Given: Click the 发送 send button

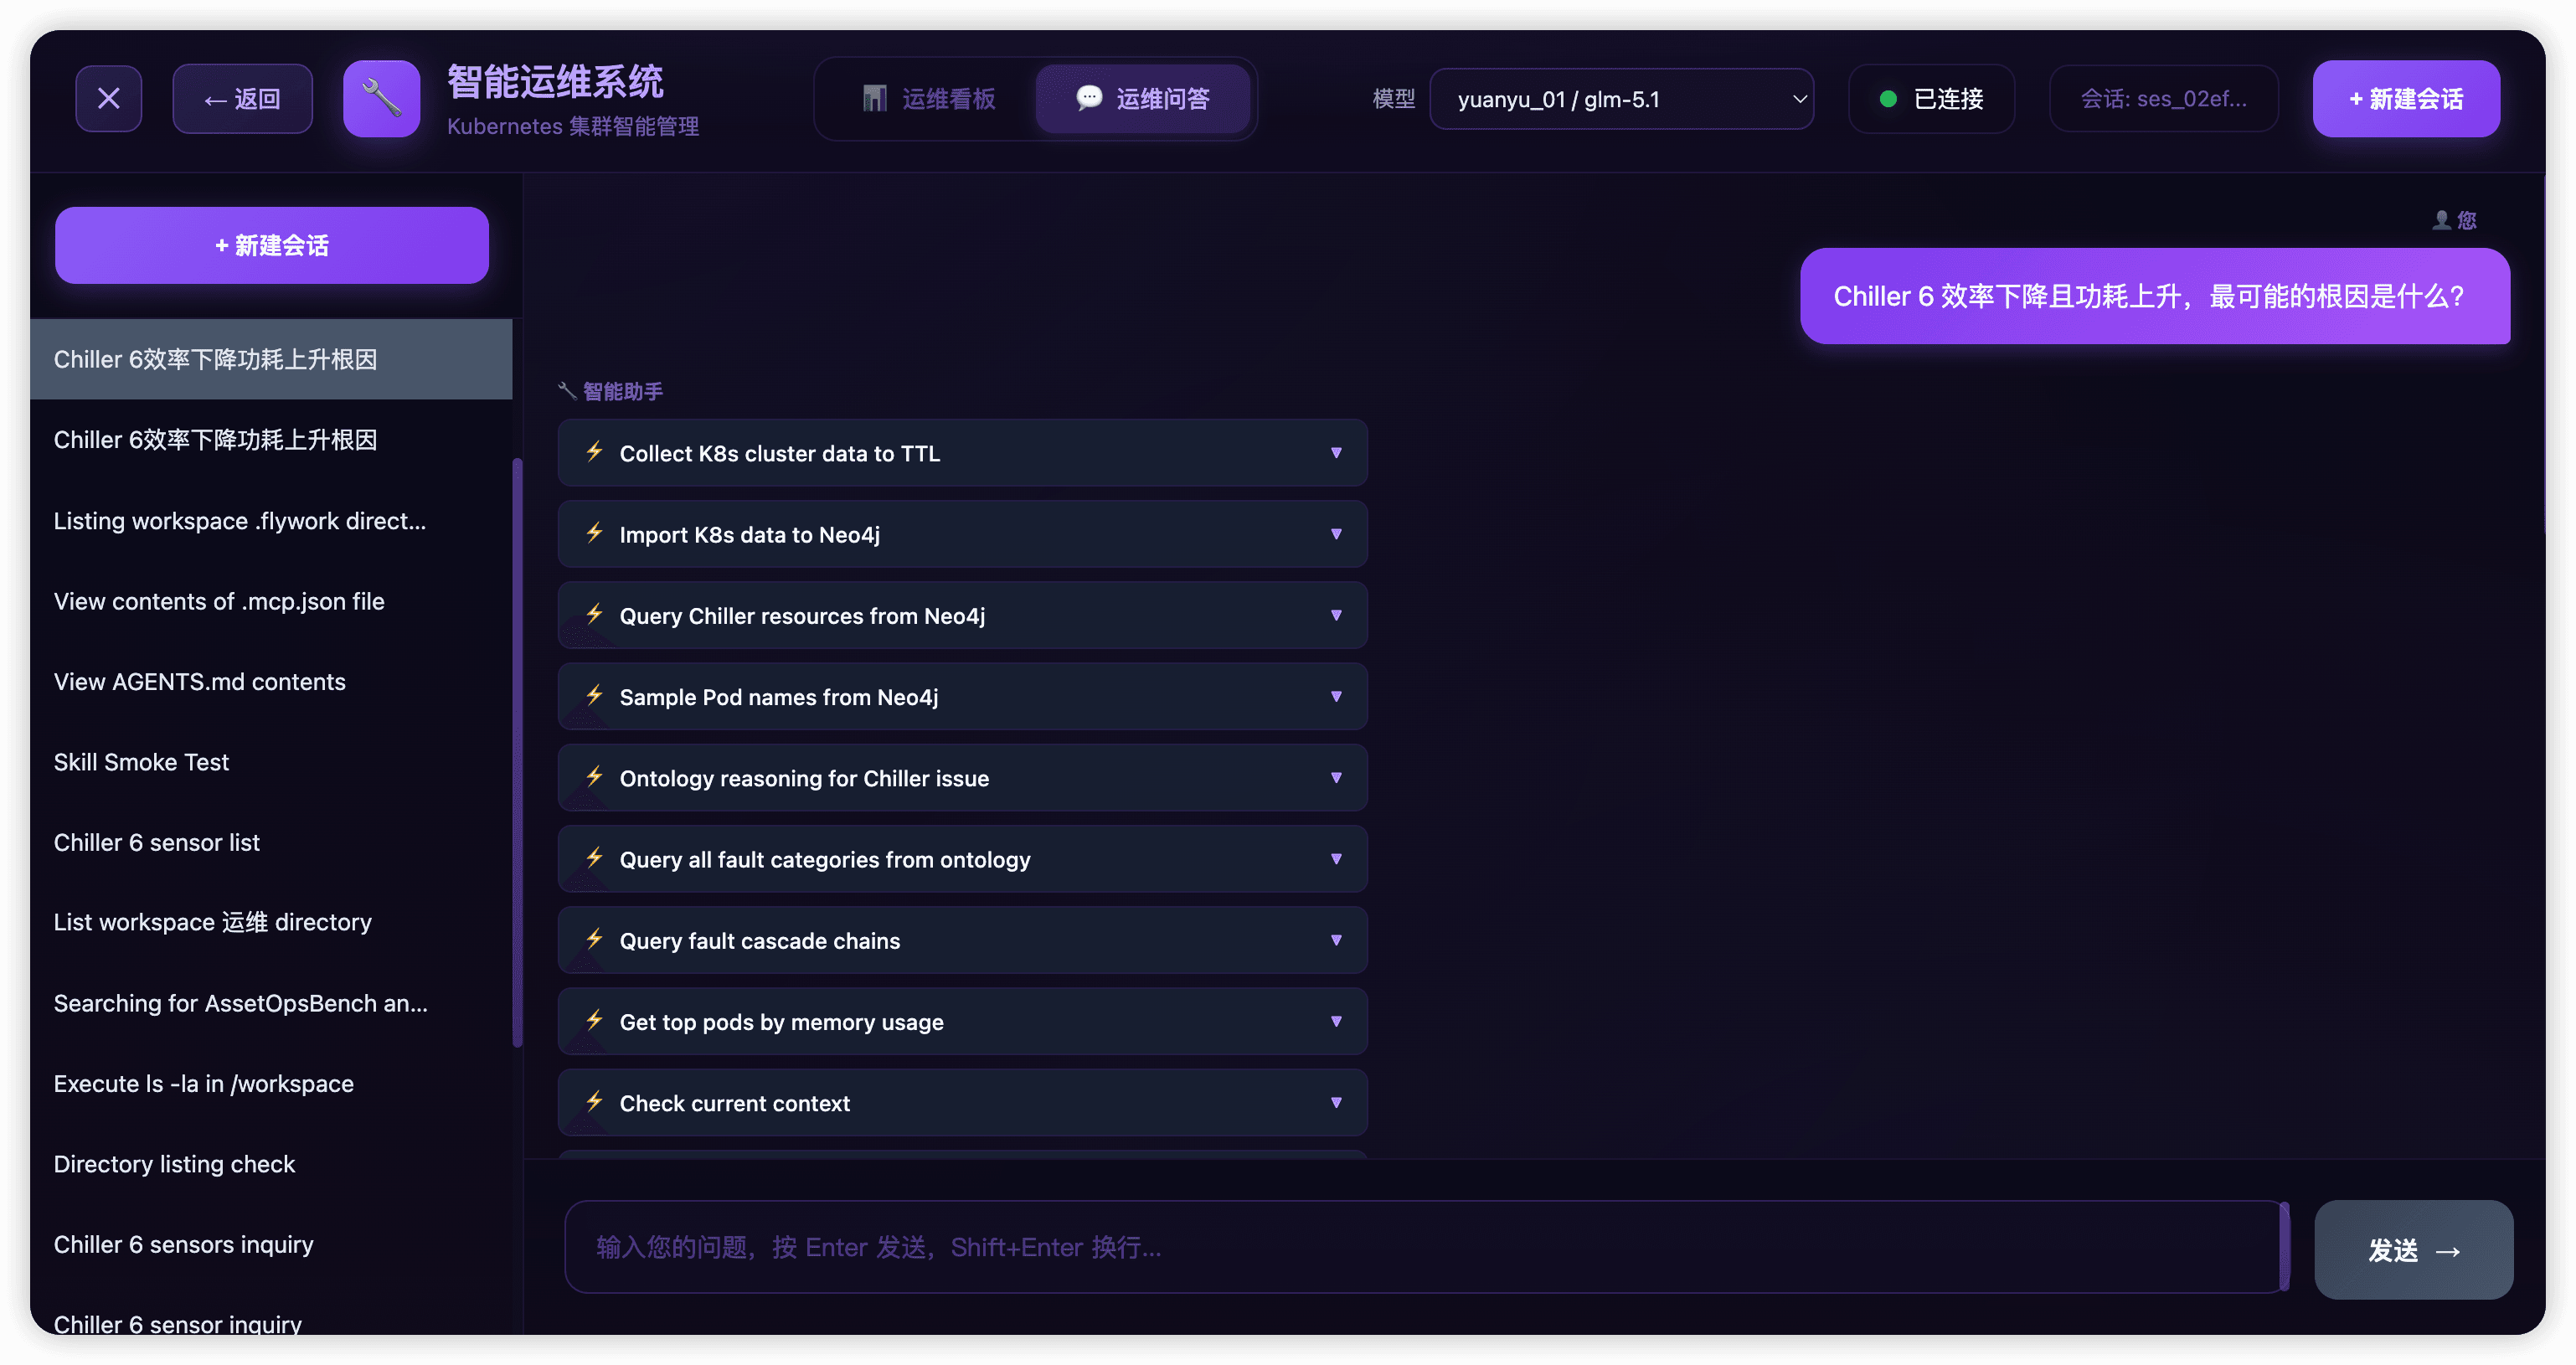Looking at the screenshot, I should click(2413, 1249).
